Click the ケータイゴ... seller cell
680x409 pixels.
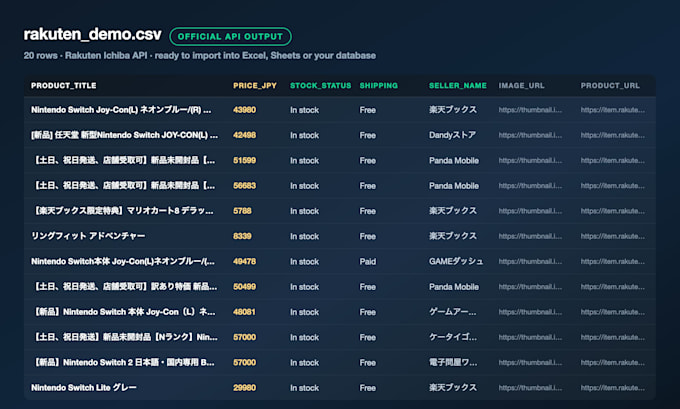tap(453, 337)
